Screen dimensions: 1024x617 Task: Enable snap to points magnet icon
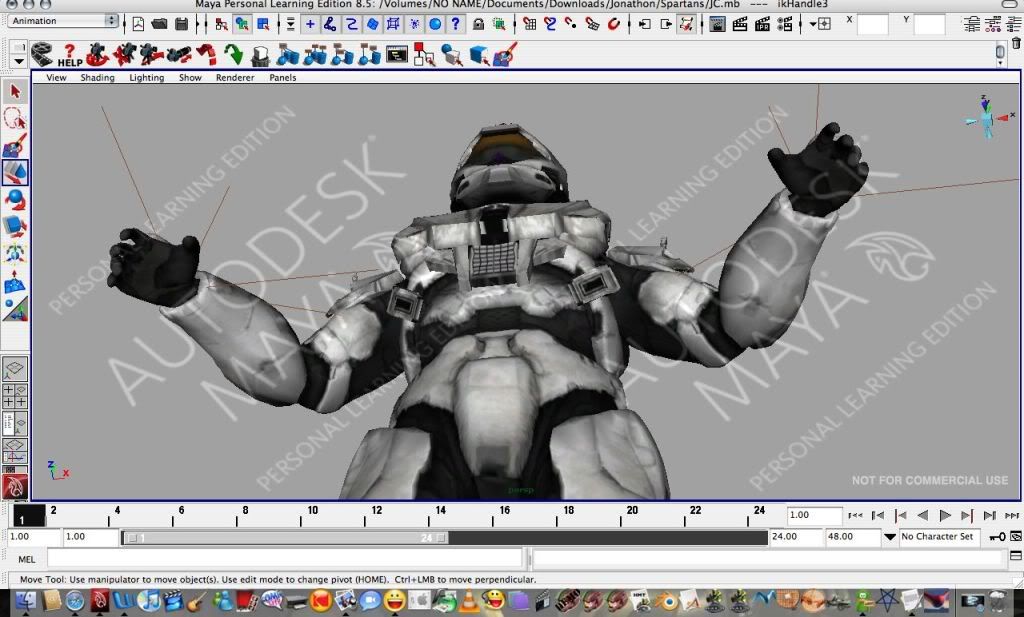(x=571, y=24)
